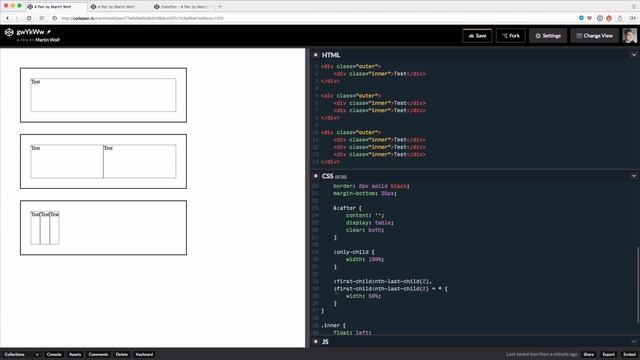The height and width of the screenshot is (360, 640).
Task: Click 'display: table;' in CSS editor
Action: click(x=370, y=222)
